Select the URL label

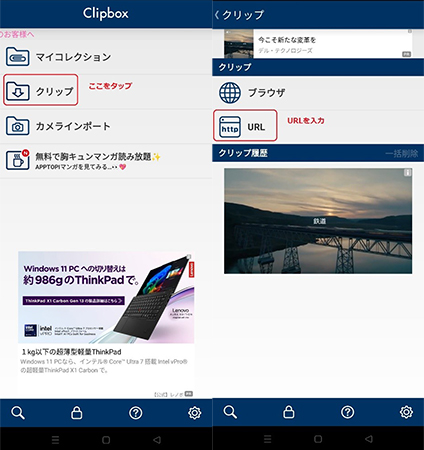[256, 127]
